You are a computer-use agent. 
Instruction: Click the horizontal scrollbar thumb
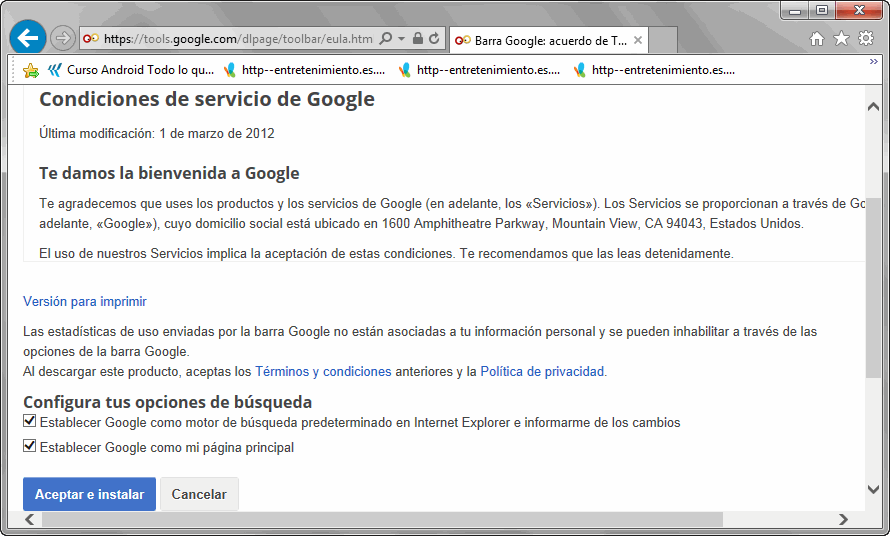pyautogui.click(x=383, y=519)
